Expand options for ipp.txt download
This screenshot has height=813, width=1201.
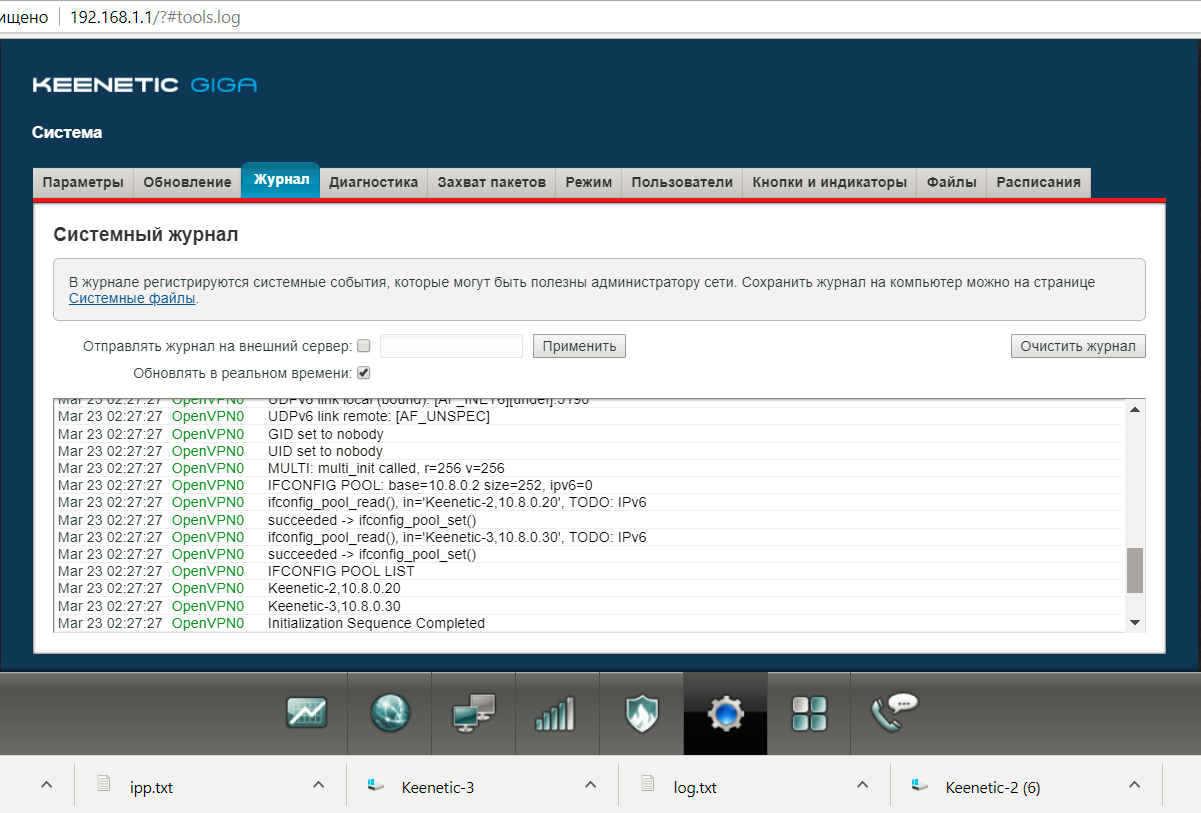tap(318, 786)
